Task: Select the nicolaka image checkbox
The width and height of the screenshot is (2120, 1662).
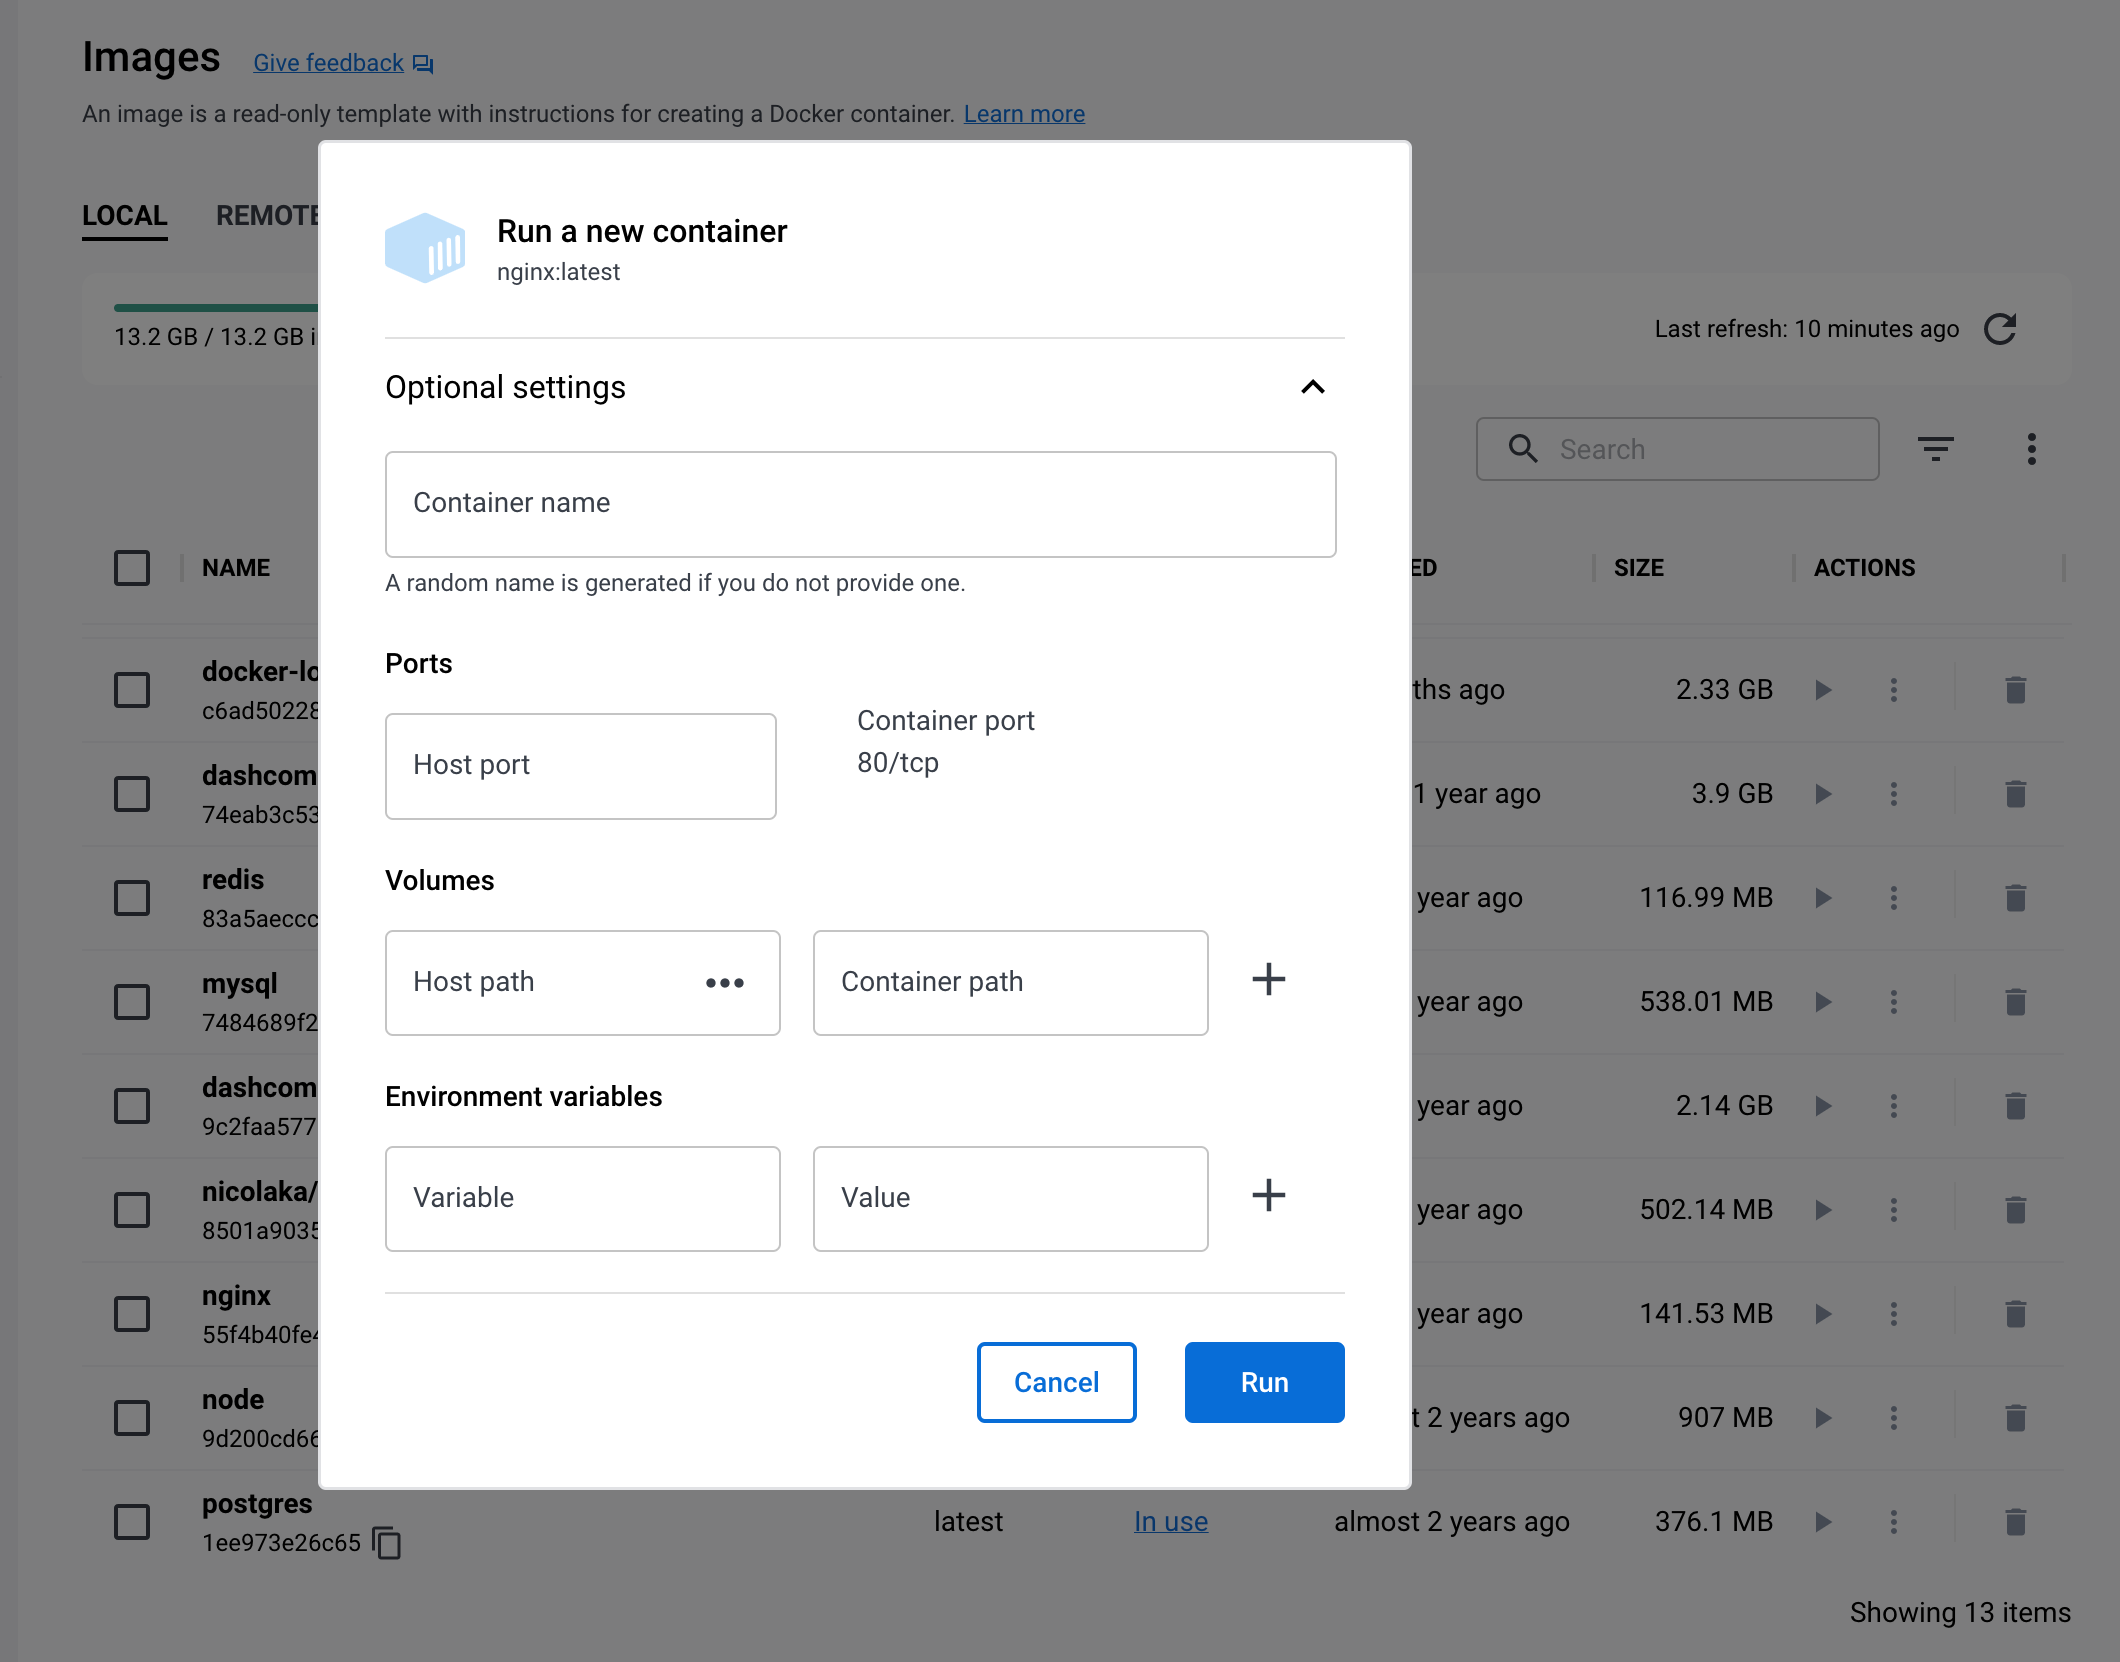Action: pos(132,1210)
